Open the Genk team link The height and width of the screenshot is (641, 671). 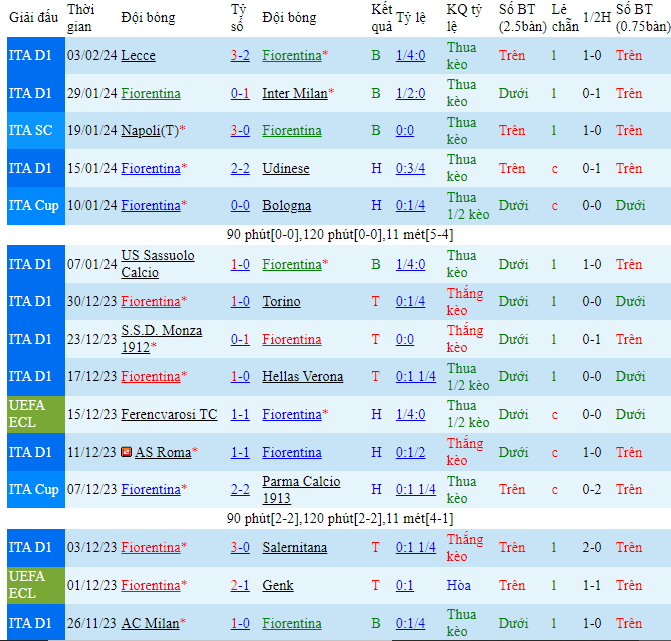[x=277, y=585]
